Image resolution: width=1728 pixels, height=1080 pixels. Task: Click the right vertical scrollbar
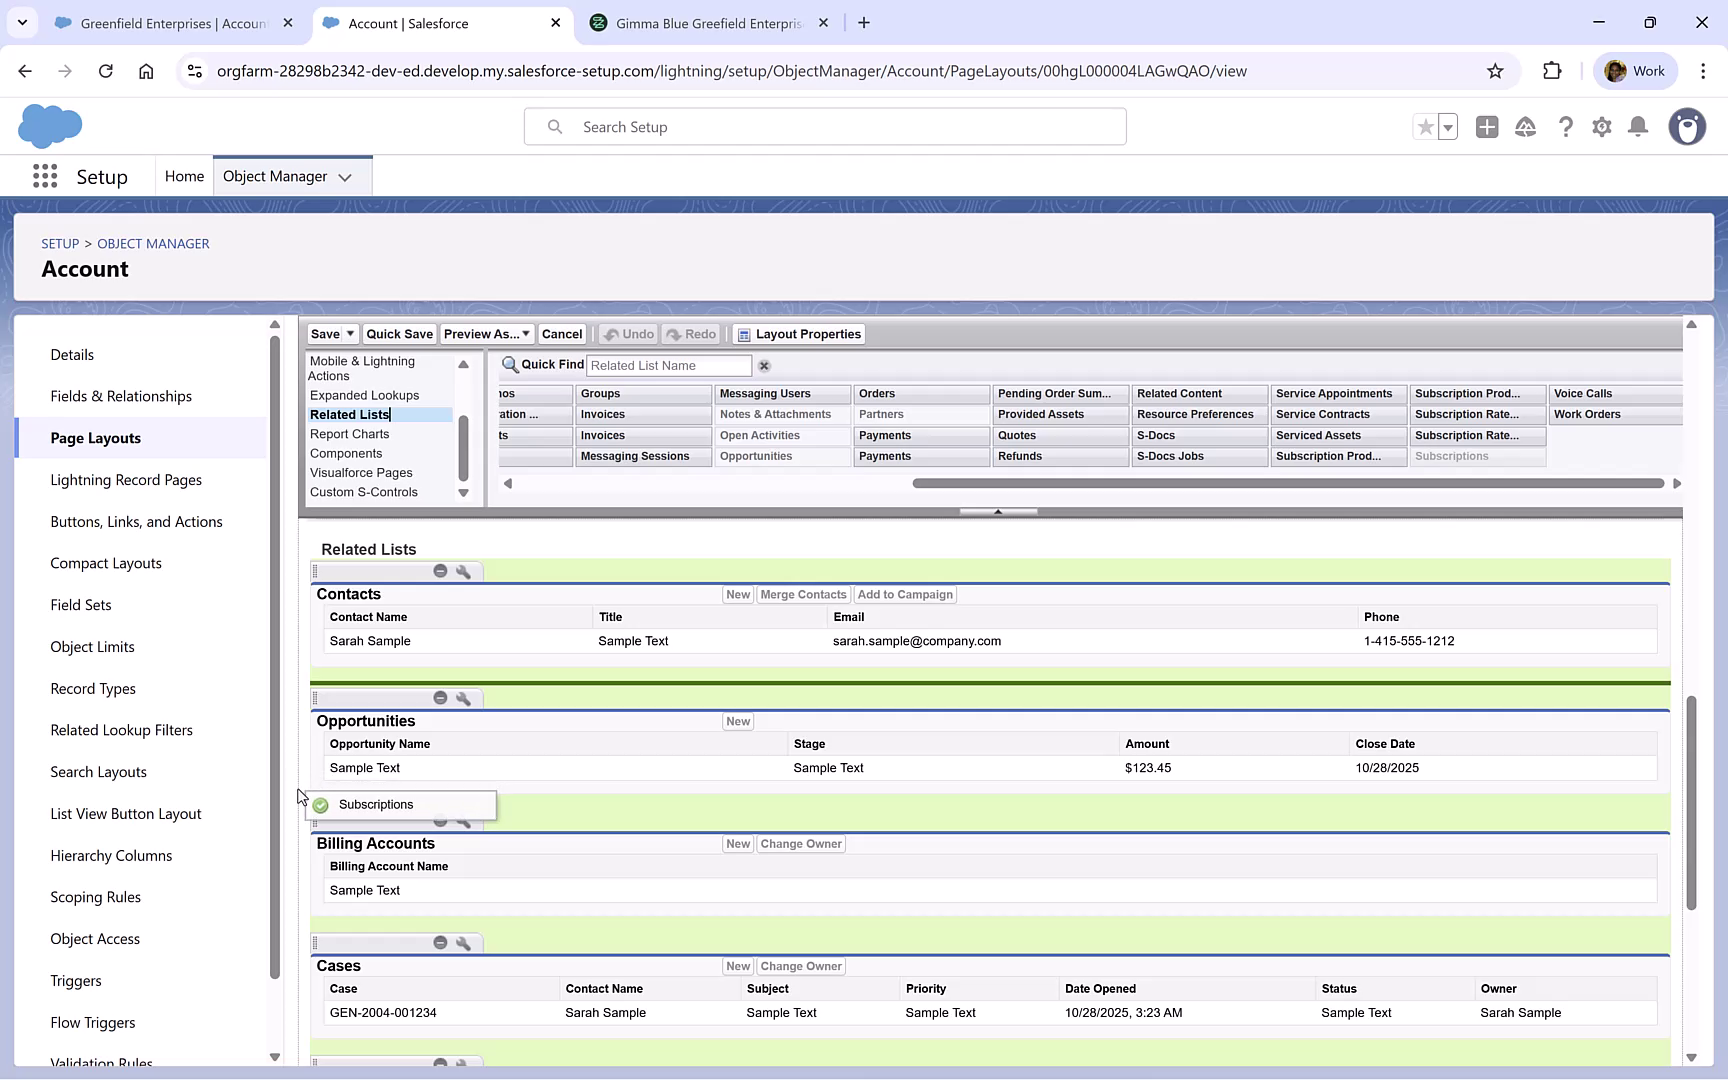[1691, 800]
